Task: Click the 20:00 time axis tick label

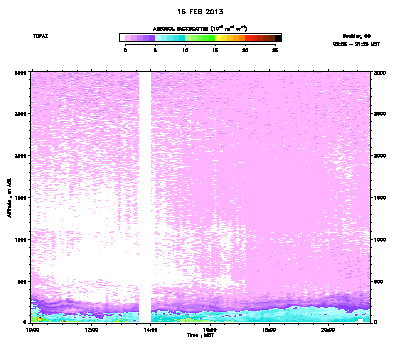Action: 328,330
